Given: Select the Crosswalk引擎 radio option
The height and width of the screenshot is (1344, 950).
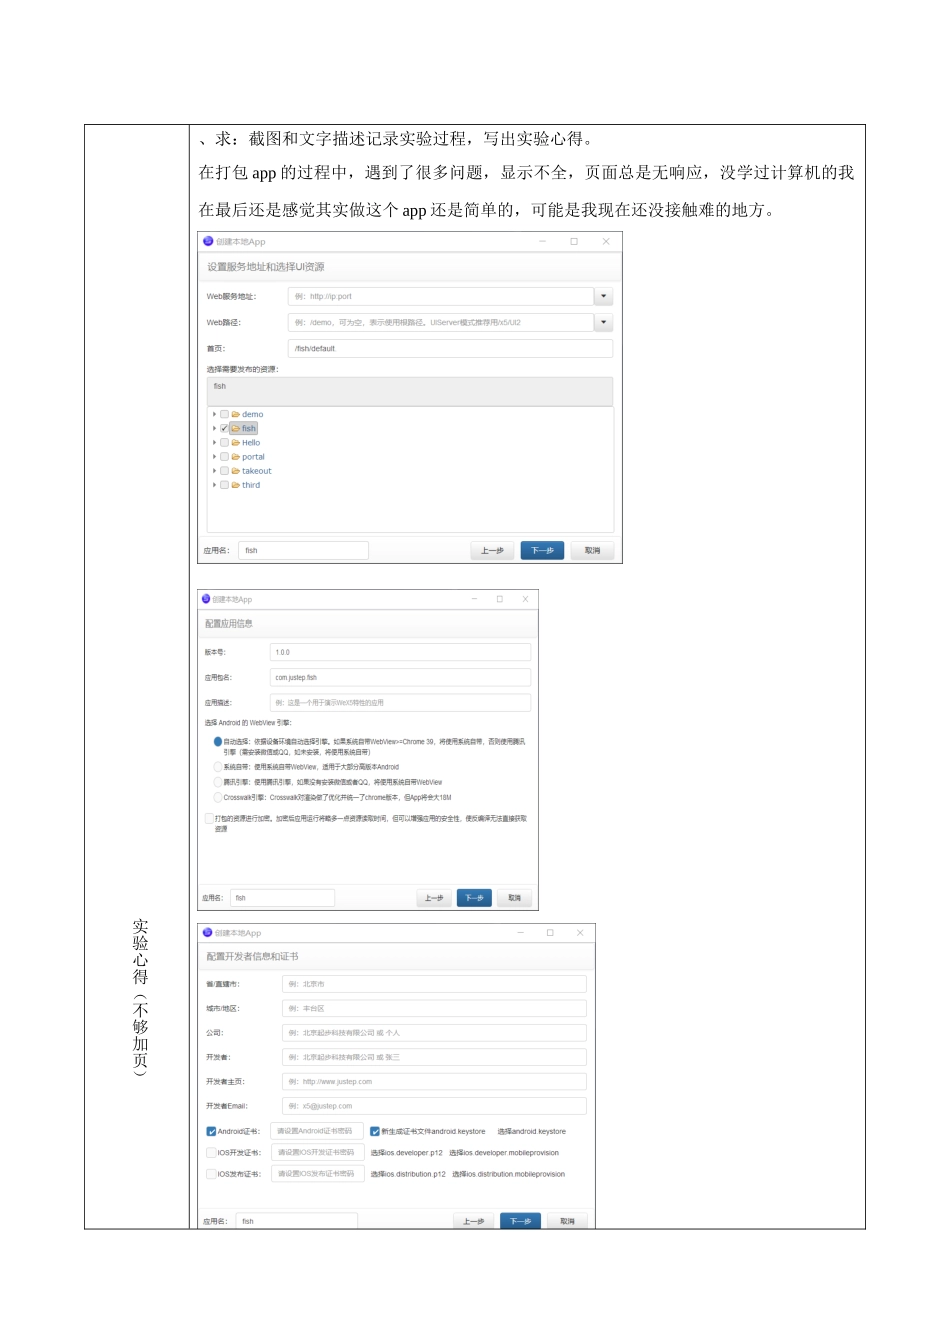Looking at the screenshot, I should tap(218, 797).
